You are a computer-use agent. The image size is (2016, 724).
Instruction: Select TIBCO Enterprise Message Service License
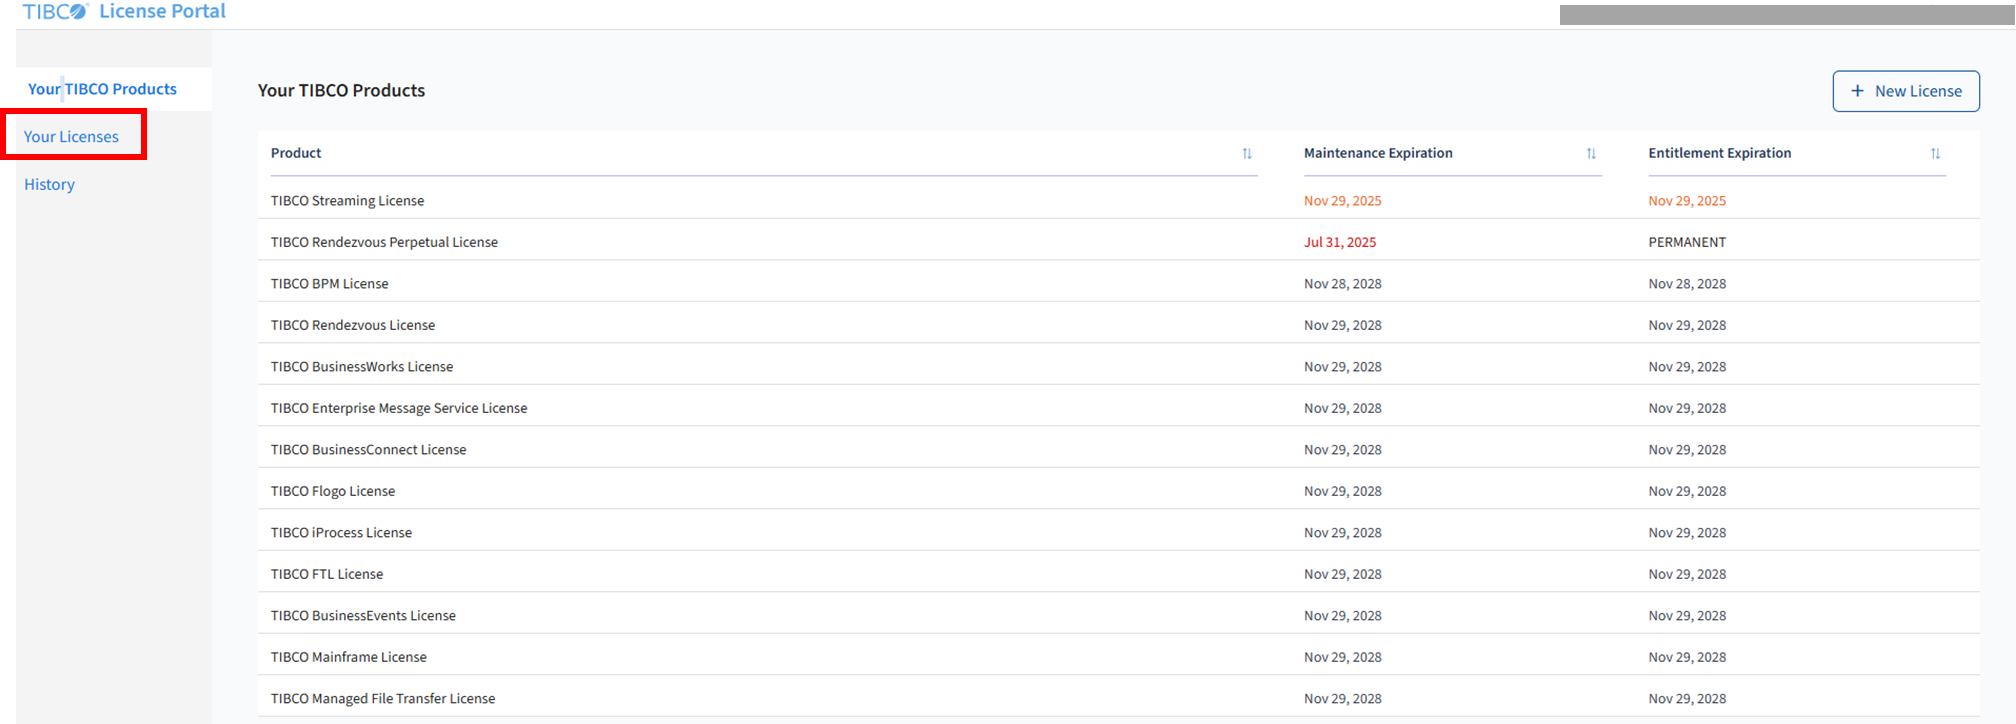[x=398, y=408]
